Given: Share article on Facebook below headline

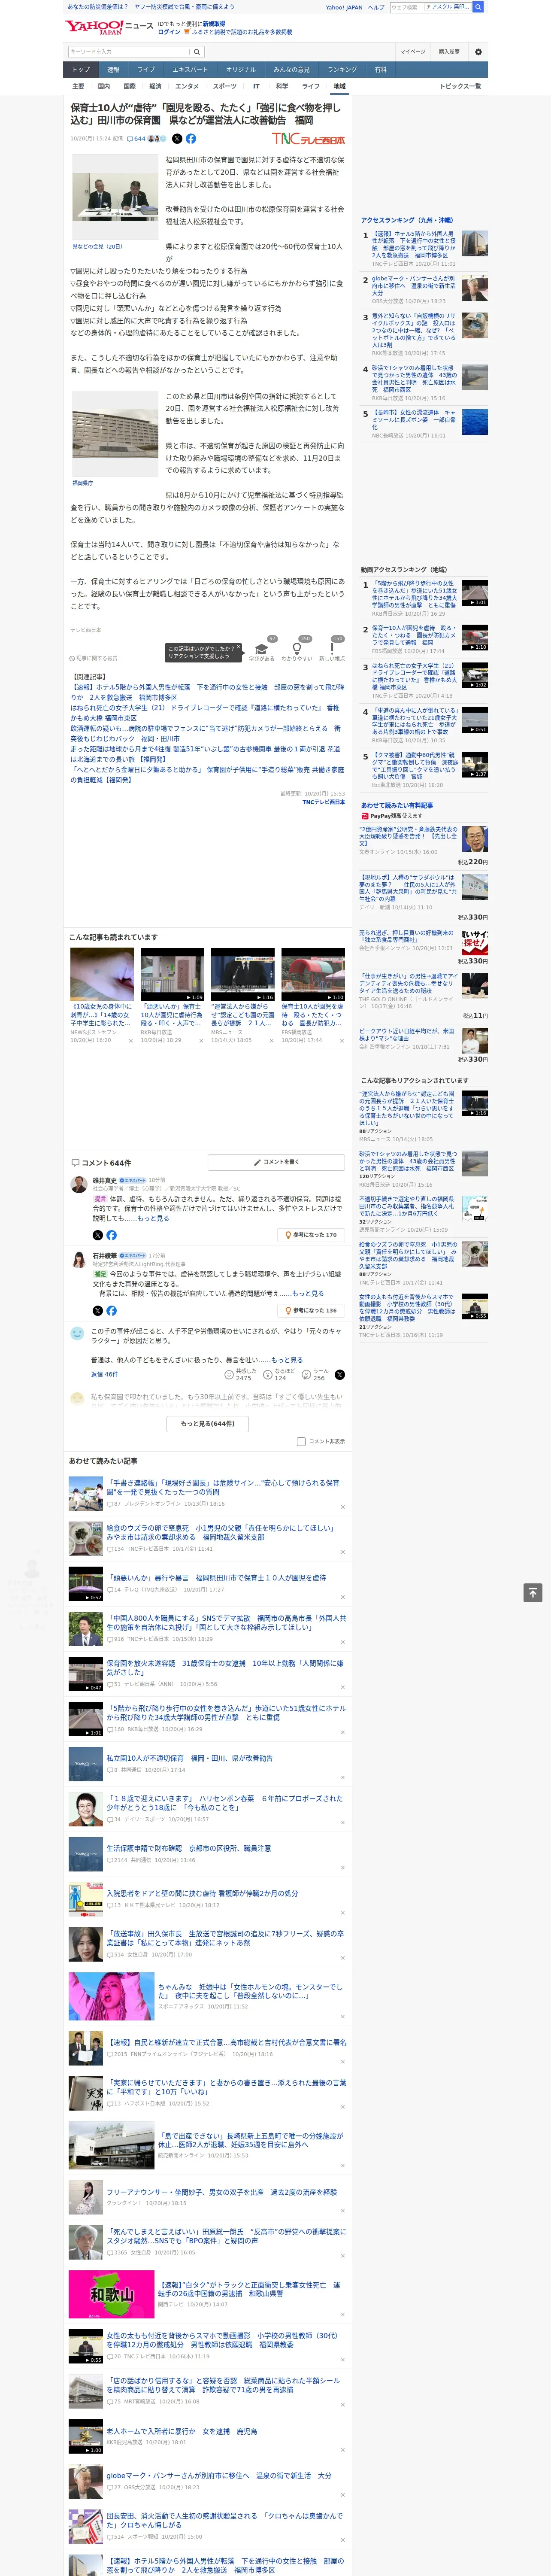Looking at the screenshot, I should 190,139.
